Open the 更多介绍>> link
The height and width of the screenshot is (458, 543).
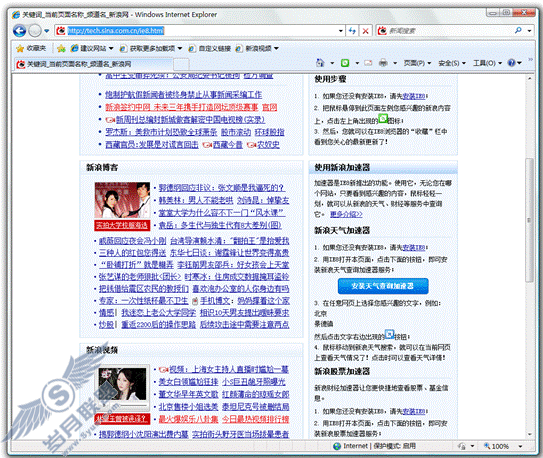[346, 214]
